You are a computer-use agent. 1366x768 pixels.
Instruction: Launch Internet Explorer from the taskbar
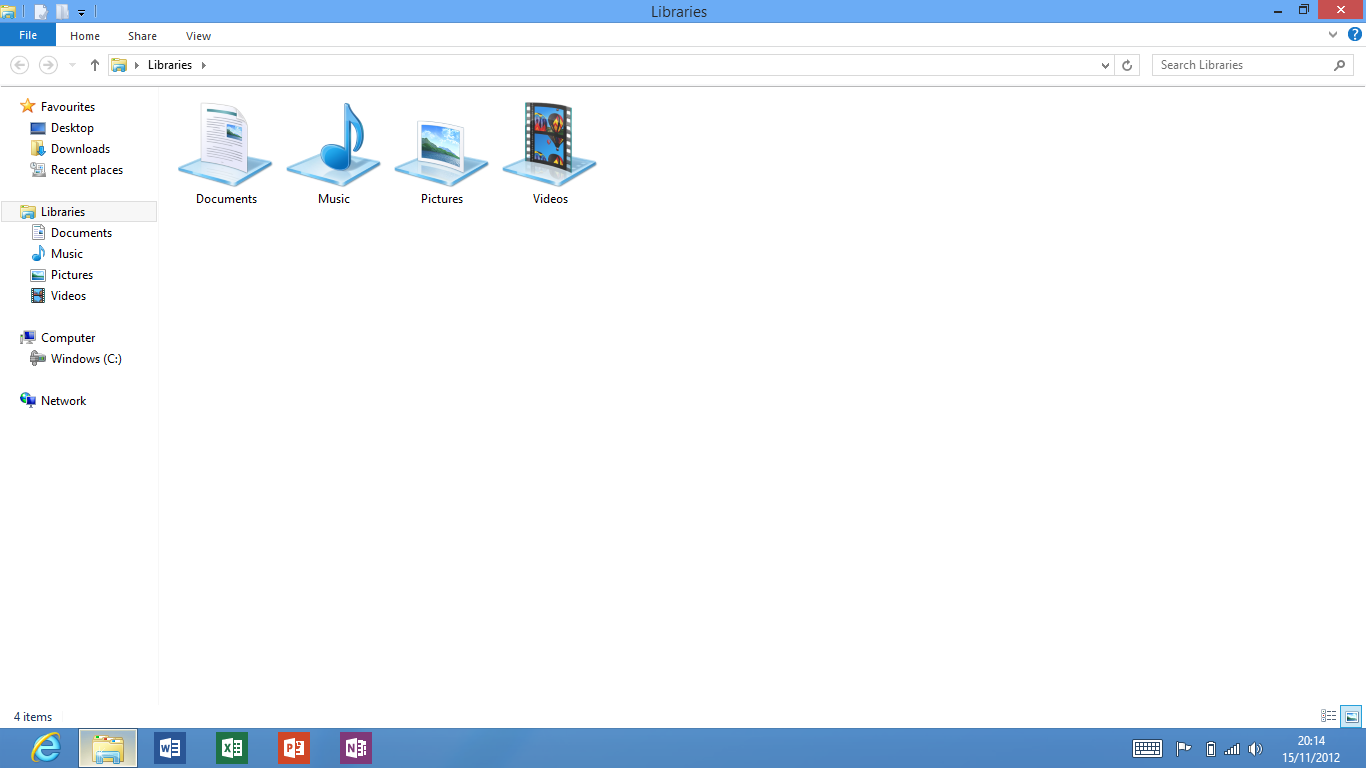[46, 748]
